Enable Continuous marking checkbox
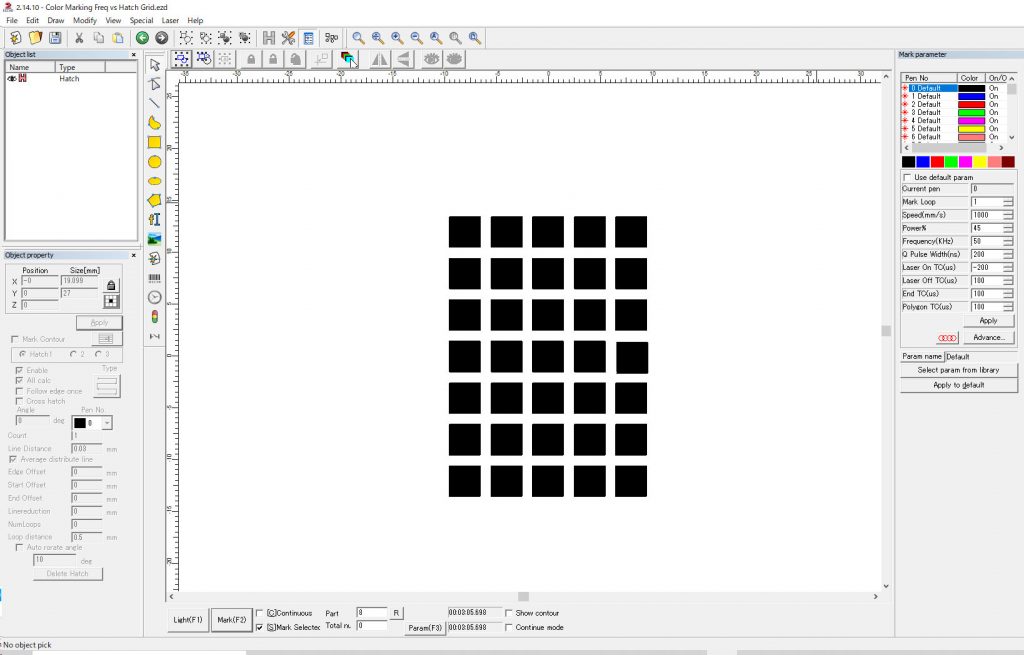 (259, 613)
